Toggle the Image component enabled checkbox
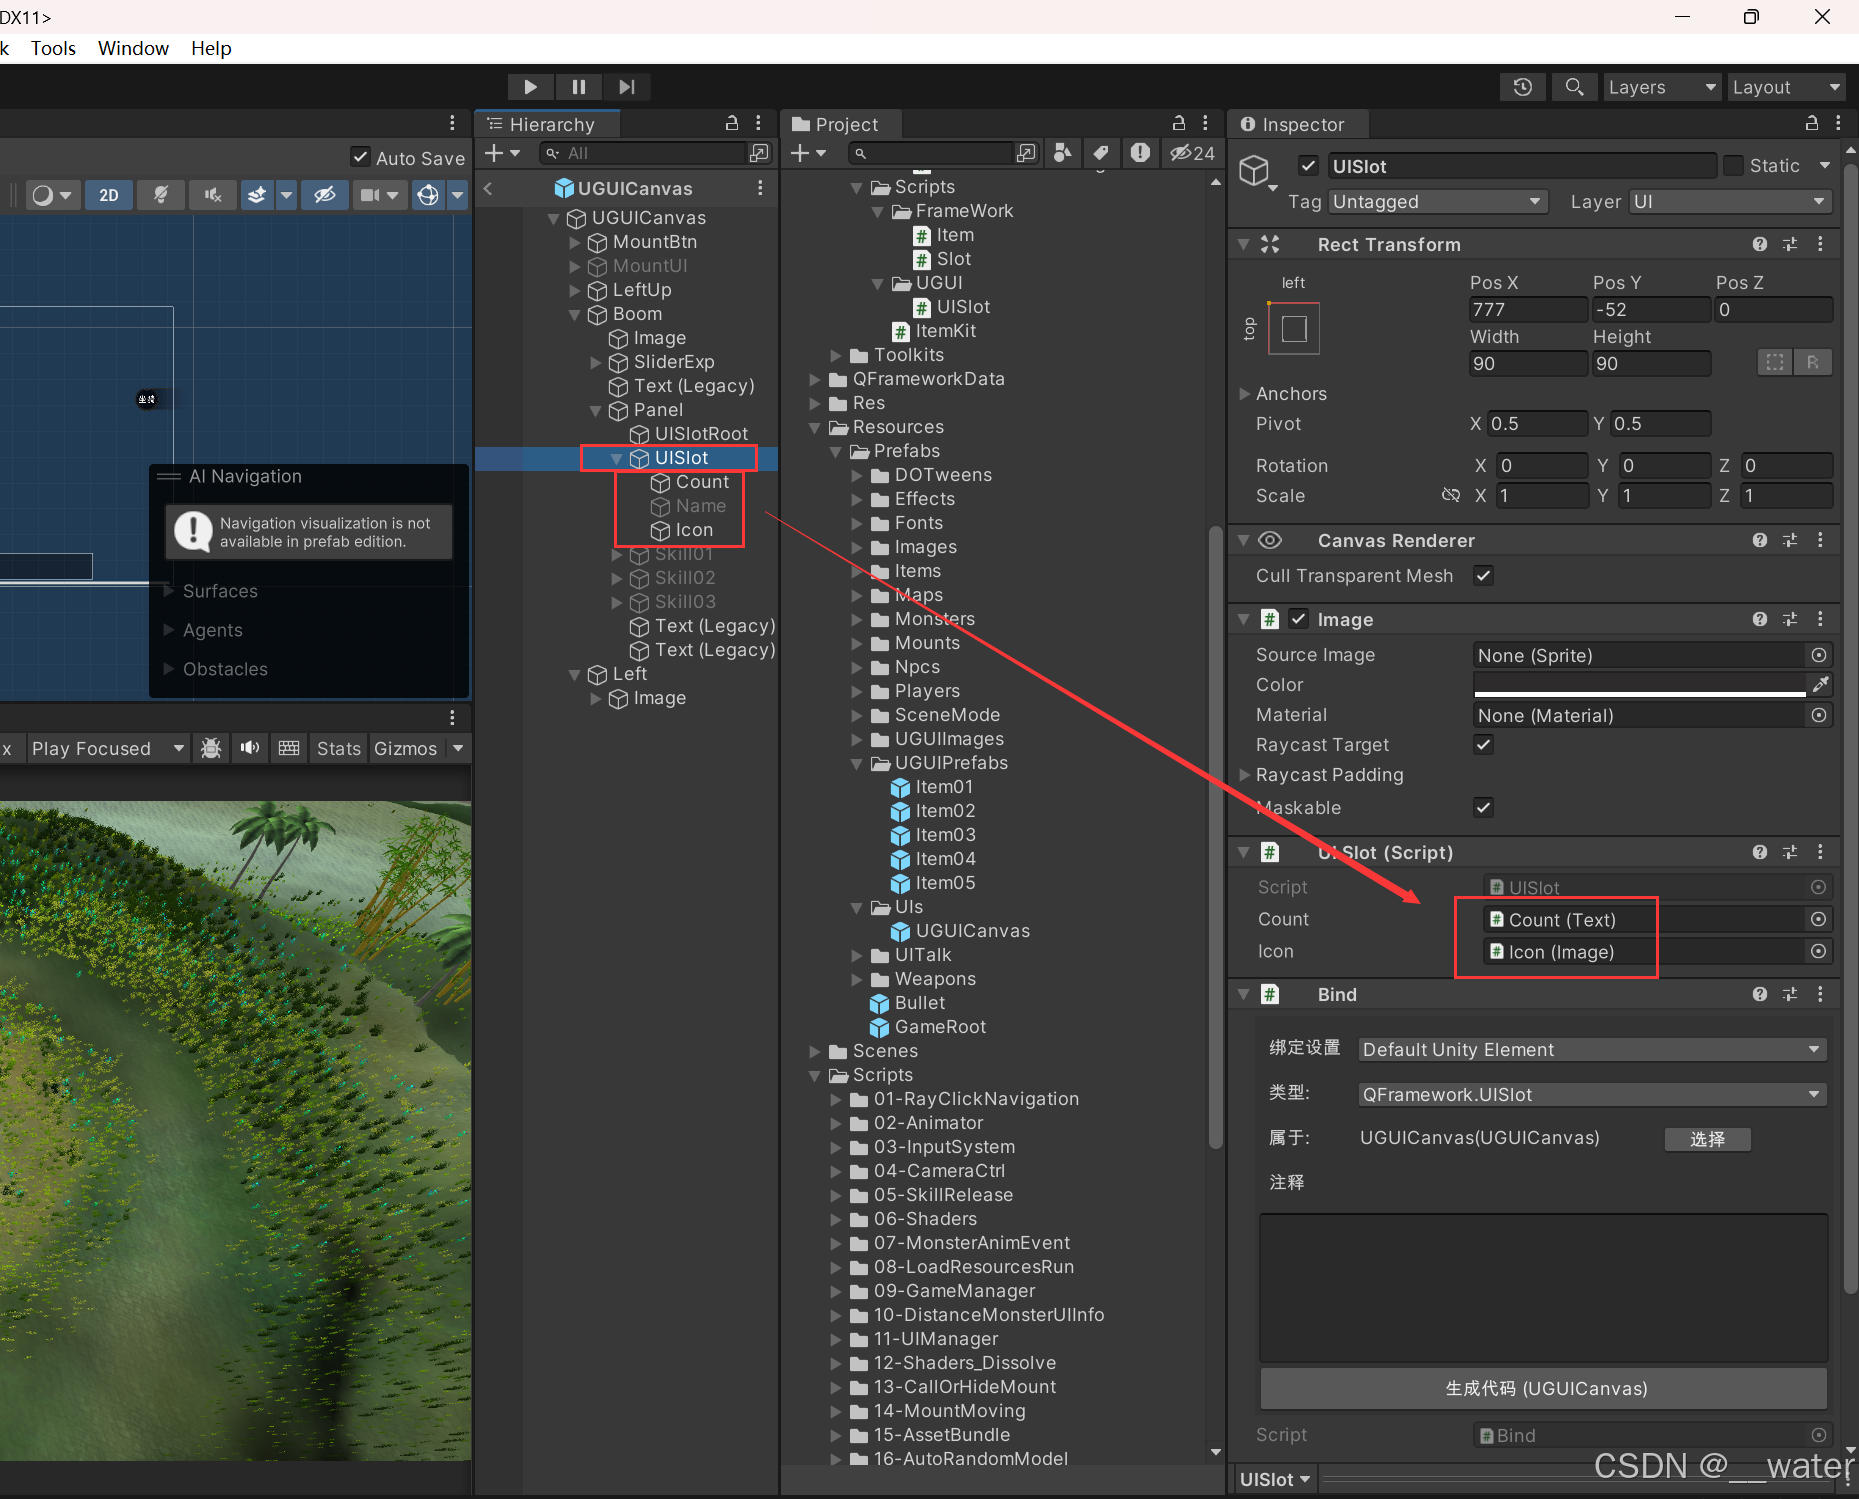 [1298, 619]
